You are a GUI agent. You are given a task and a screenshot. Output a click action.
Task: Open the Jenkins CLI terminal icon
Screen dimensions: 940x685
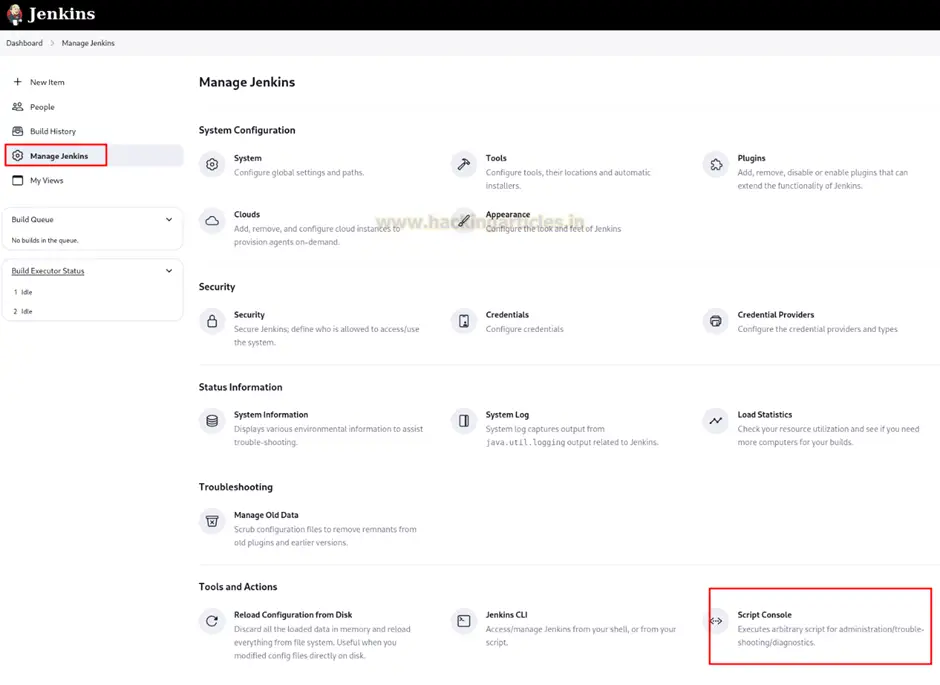(x=464, y=621)
